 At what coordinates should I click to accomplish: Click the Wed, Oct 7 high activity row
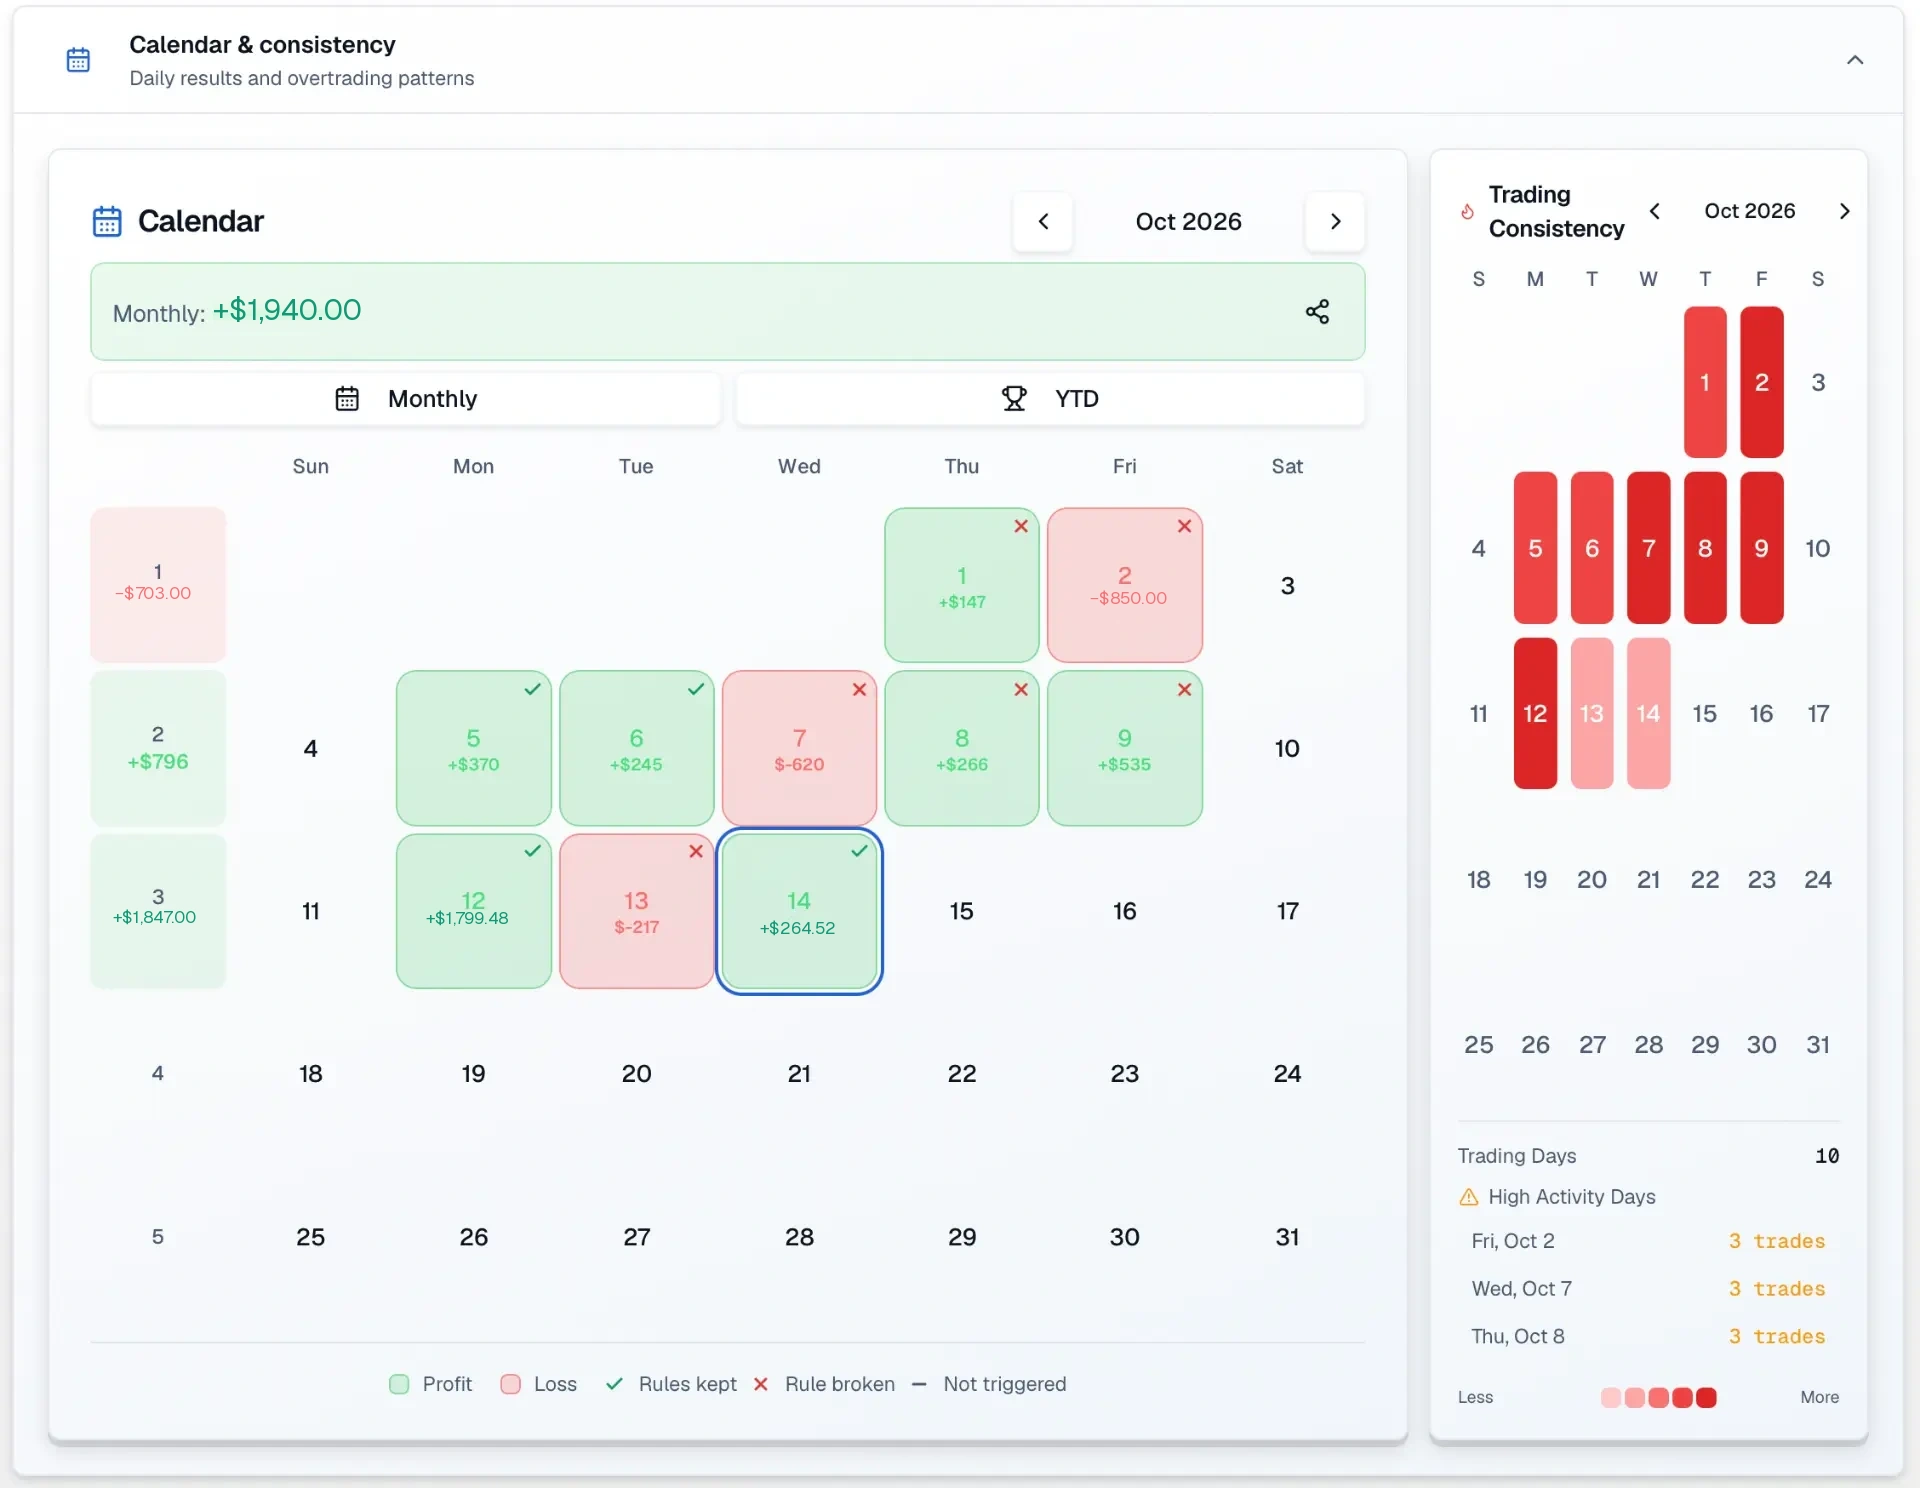coord(1648,1289)
